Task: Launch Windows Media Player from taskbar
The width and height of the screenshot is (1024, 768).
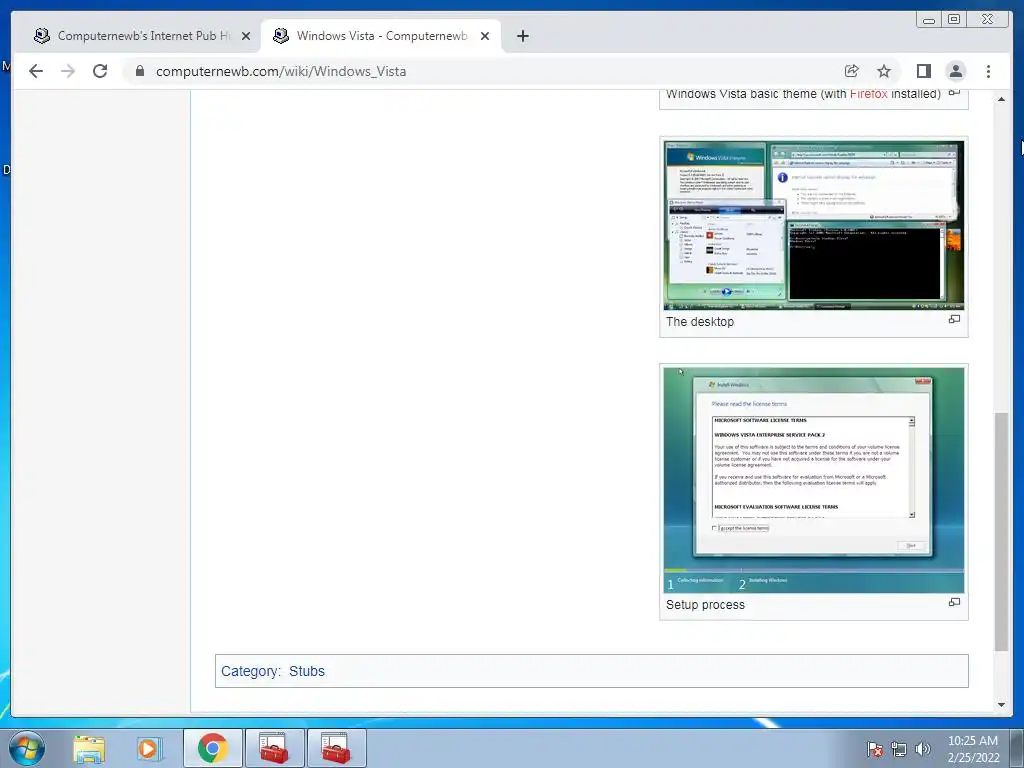Action: point(149,748)
